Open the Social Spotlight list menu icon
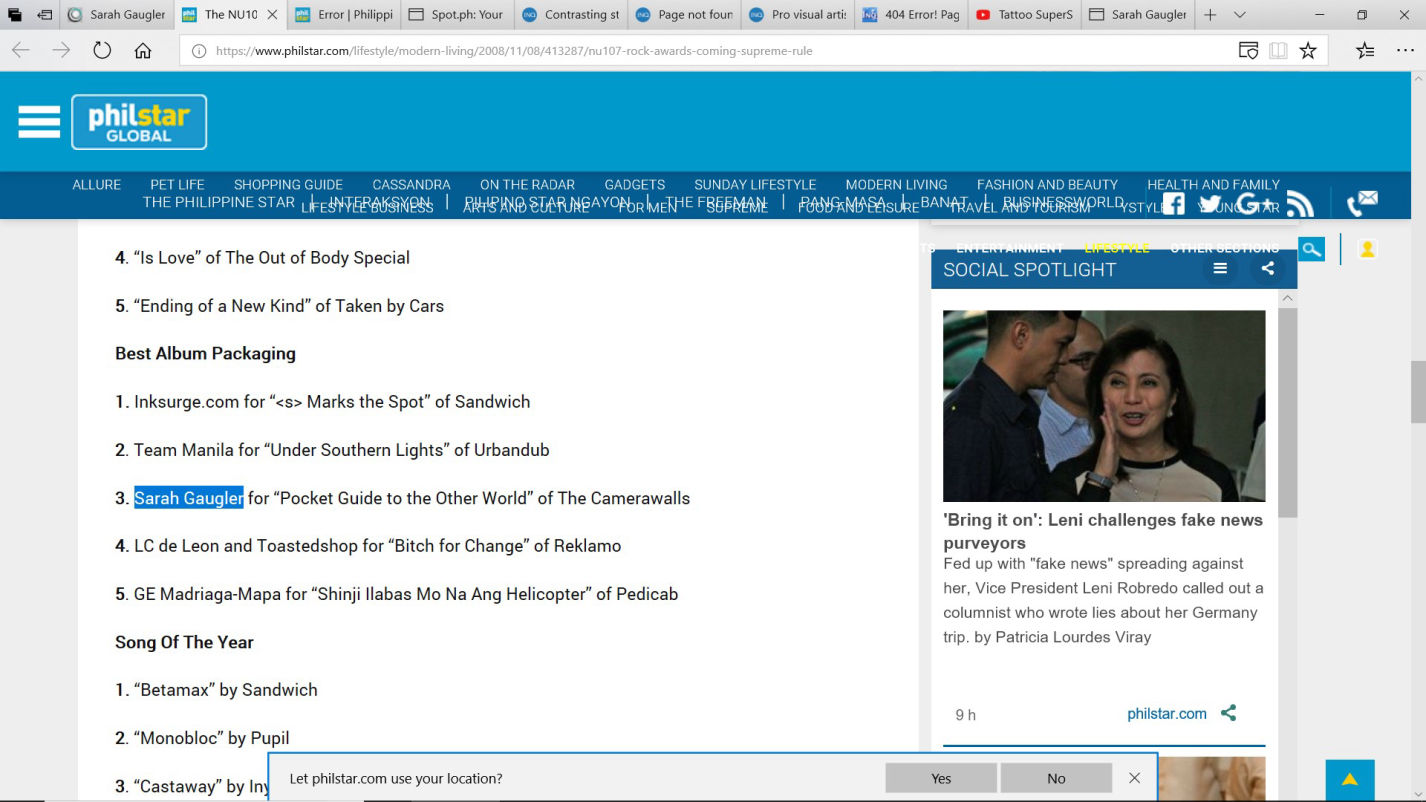Image resolution: width=1426 pixels, height=802 pixels. (1220, 268)
